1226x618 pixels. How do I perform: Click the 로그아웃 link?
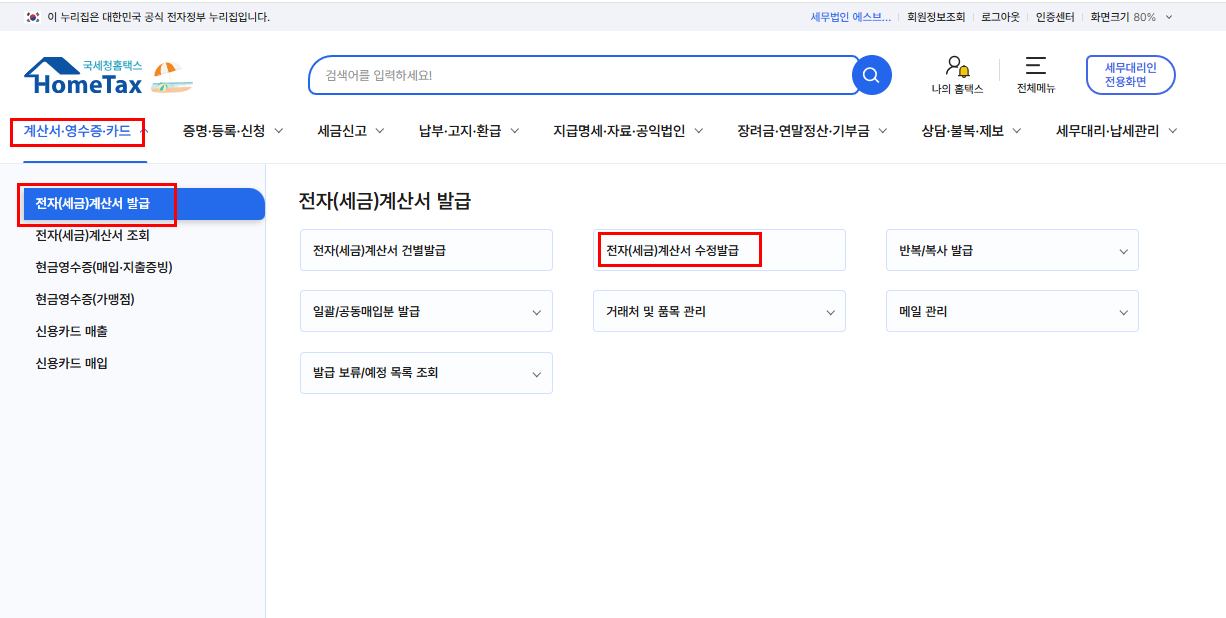1000,17
